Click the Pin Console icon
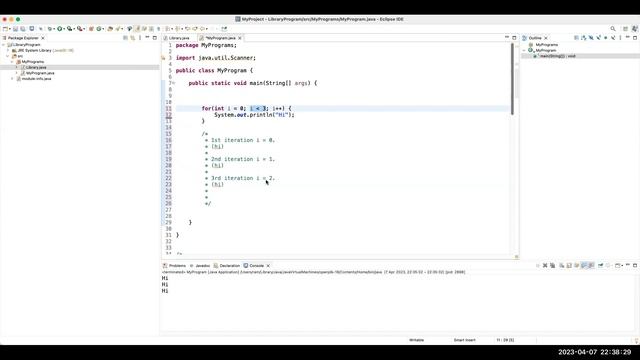The height and width of the screenshot is (360, 640). coord(600,265)
